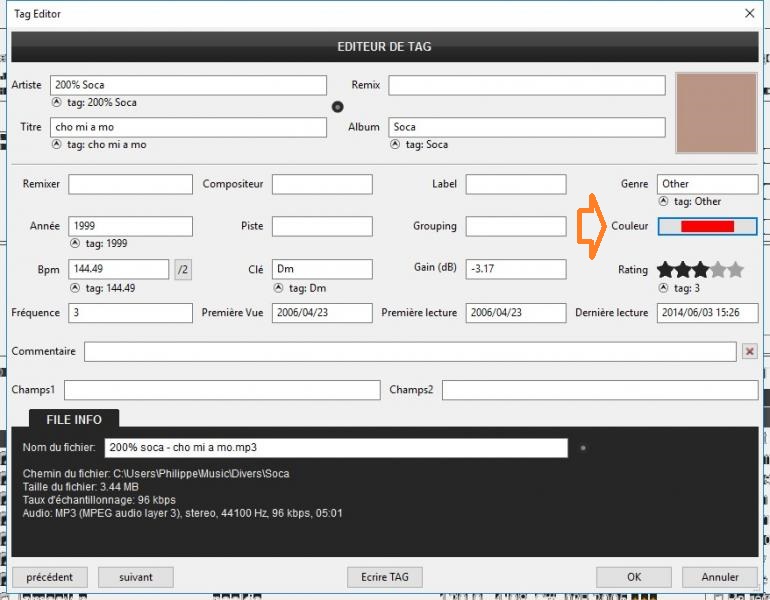The height and width of the screenshot is (600, 770).
Task: Click the tag restore icon under Album field
Action: tap(394, 144)
